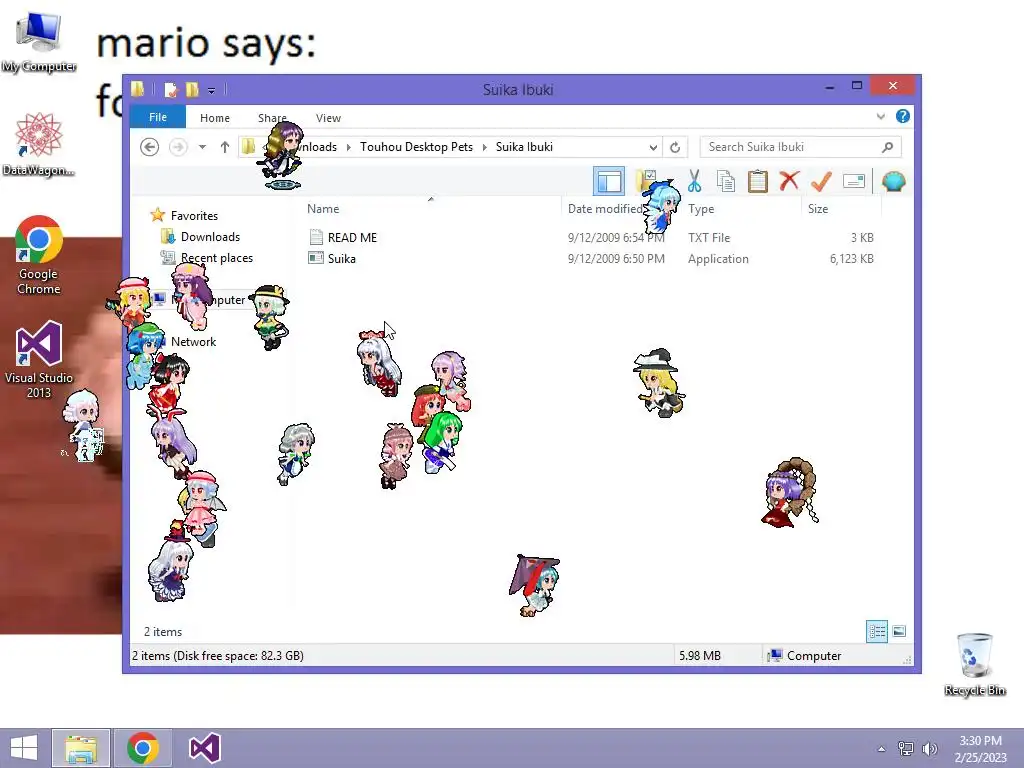
Task: Sort by the Name column header
Action: pyautogui.click(x=323, y=208)
